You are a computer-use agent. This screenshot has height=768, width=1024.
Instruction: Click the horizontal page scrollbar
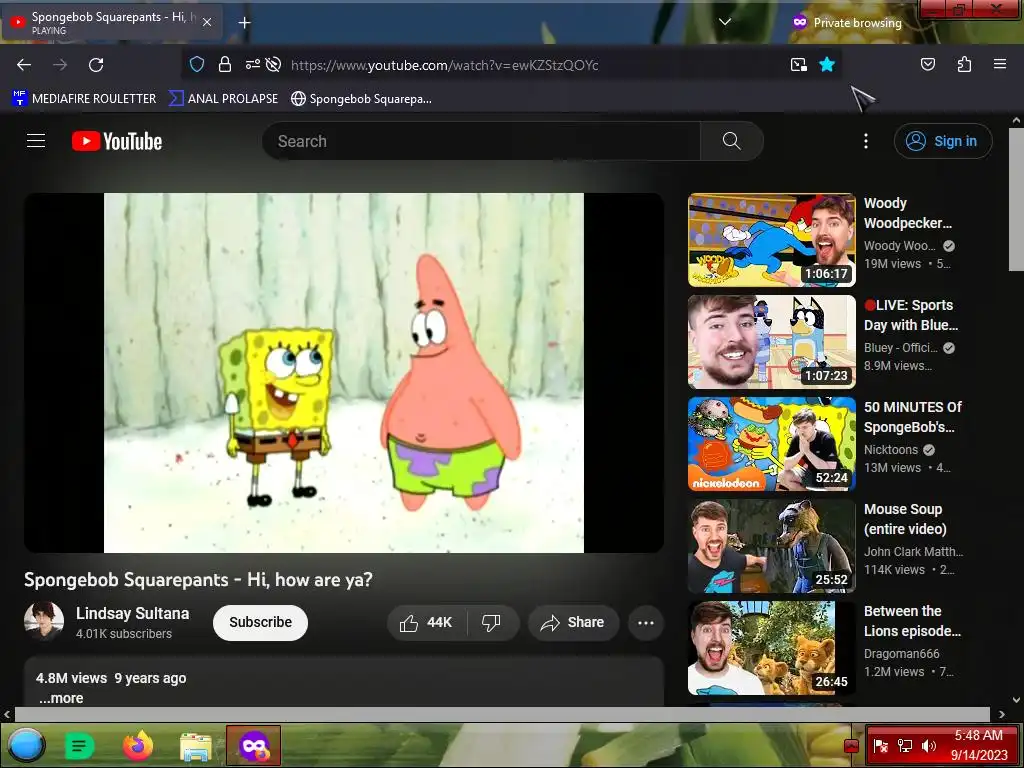(502, 714)
